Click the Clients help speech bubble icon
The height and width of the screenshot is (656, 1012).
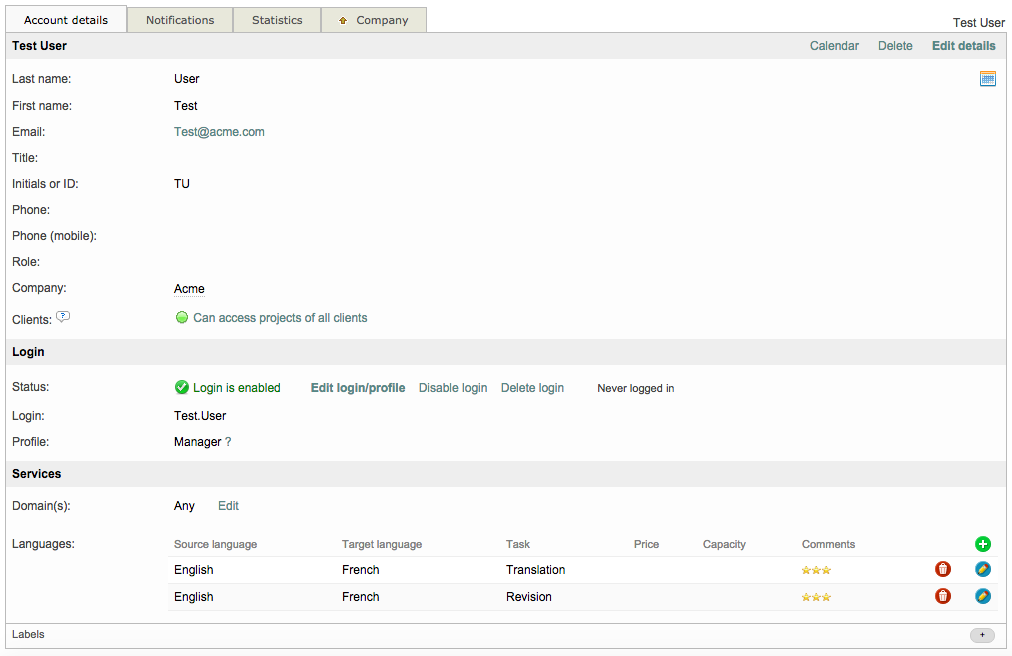click(63, 317)
